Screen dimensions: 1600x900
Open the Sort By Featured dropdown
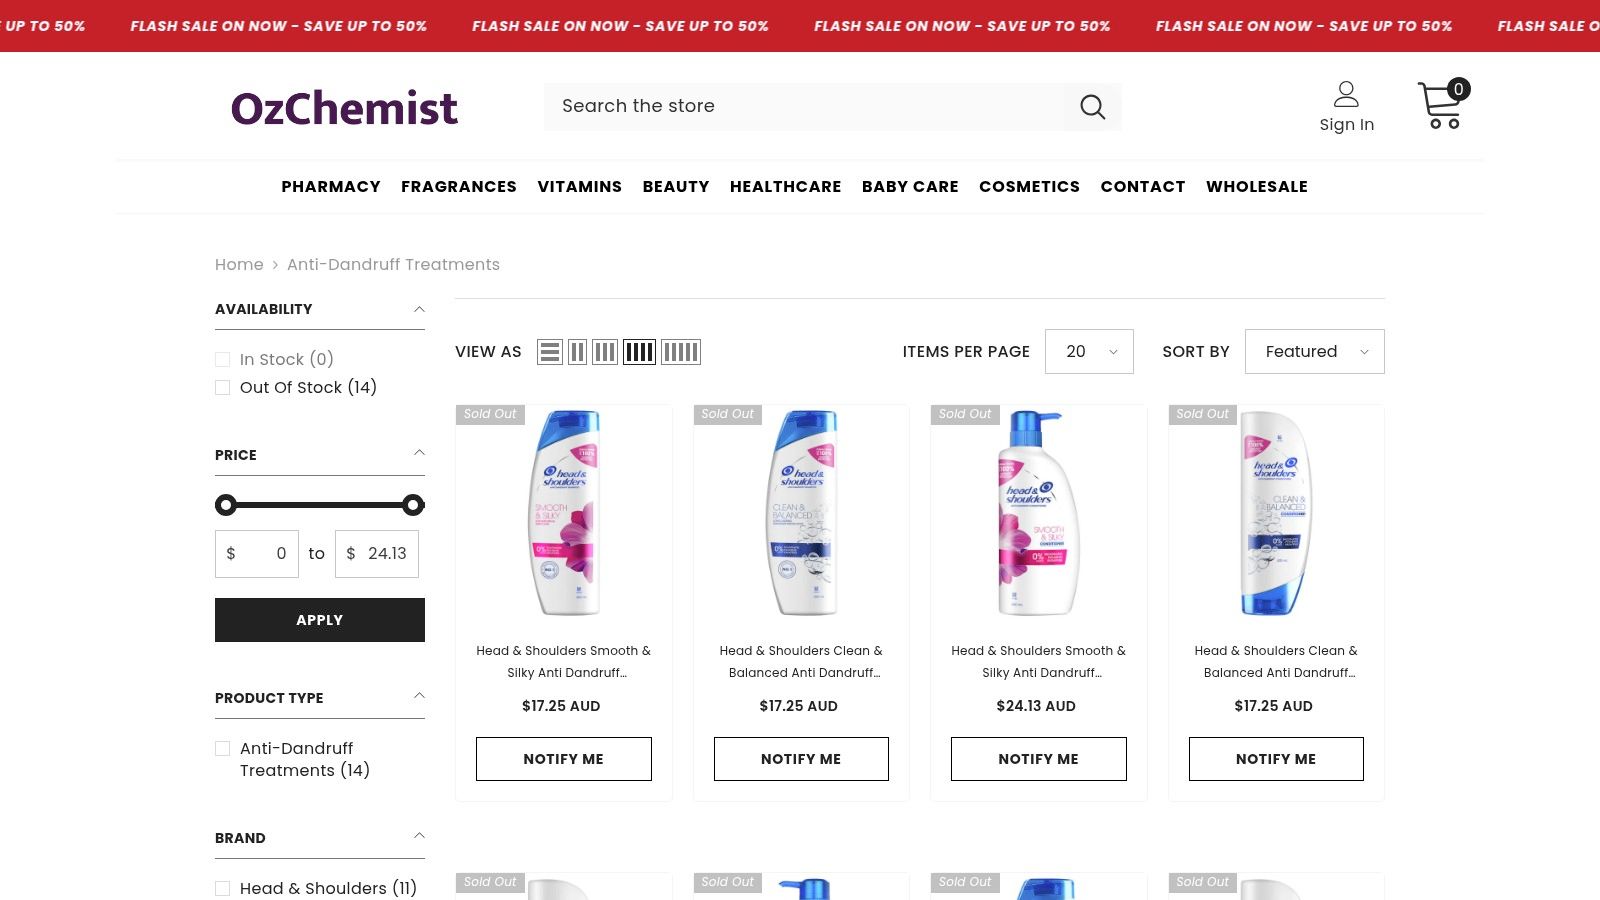coord(1314,352)
